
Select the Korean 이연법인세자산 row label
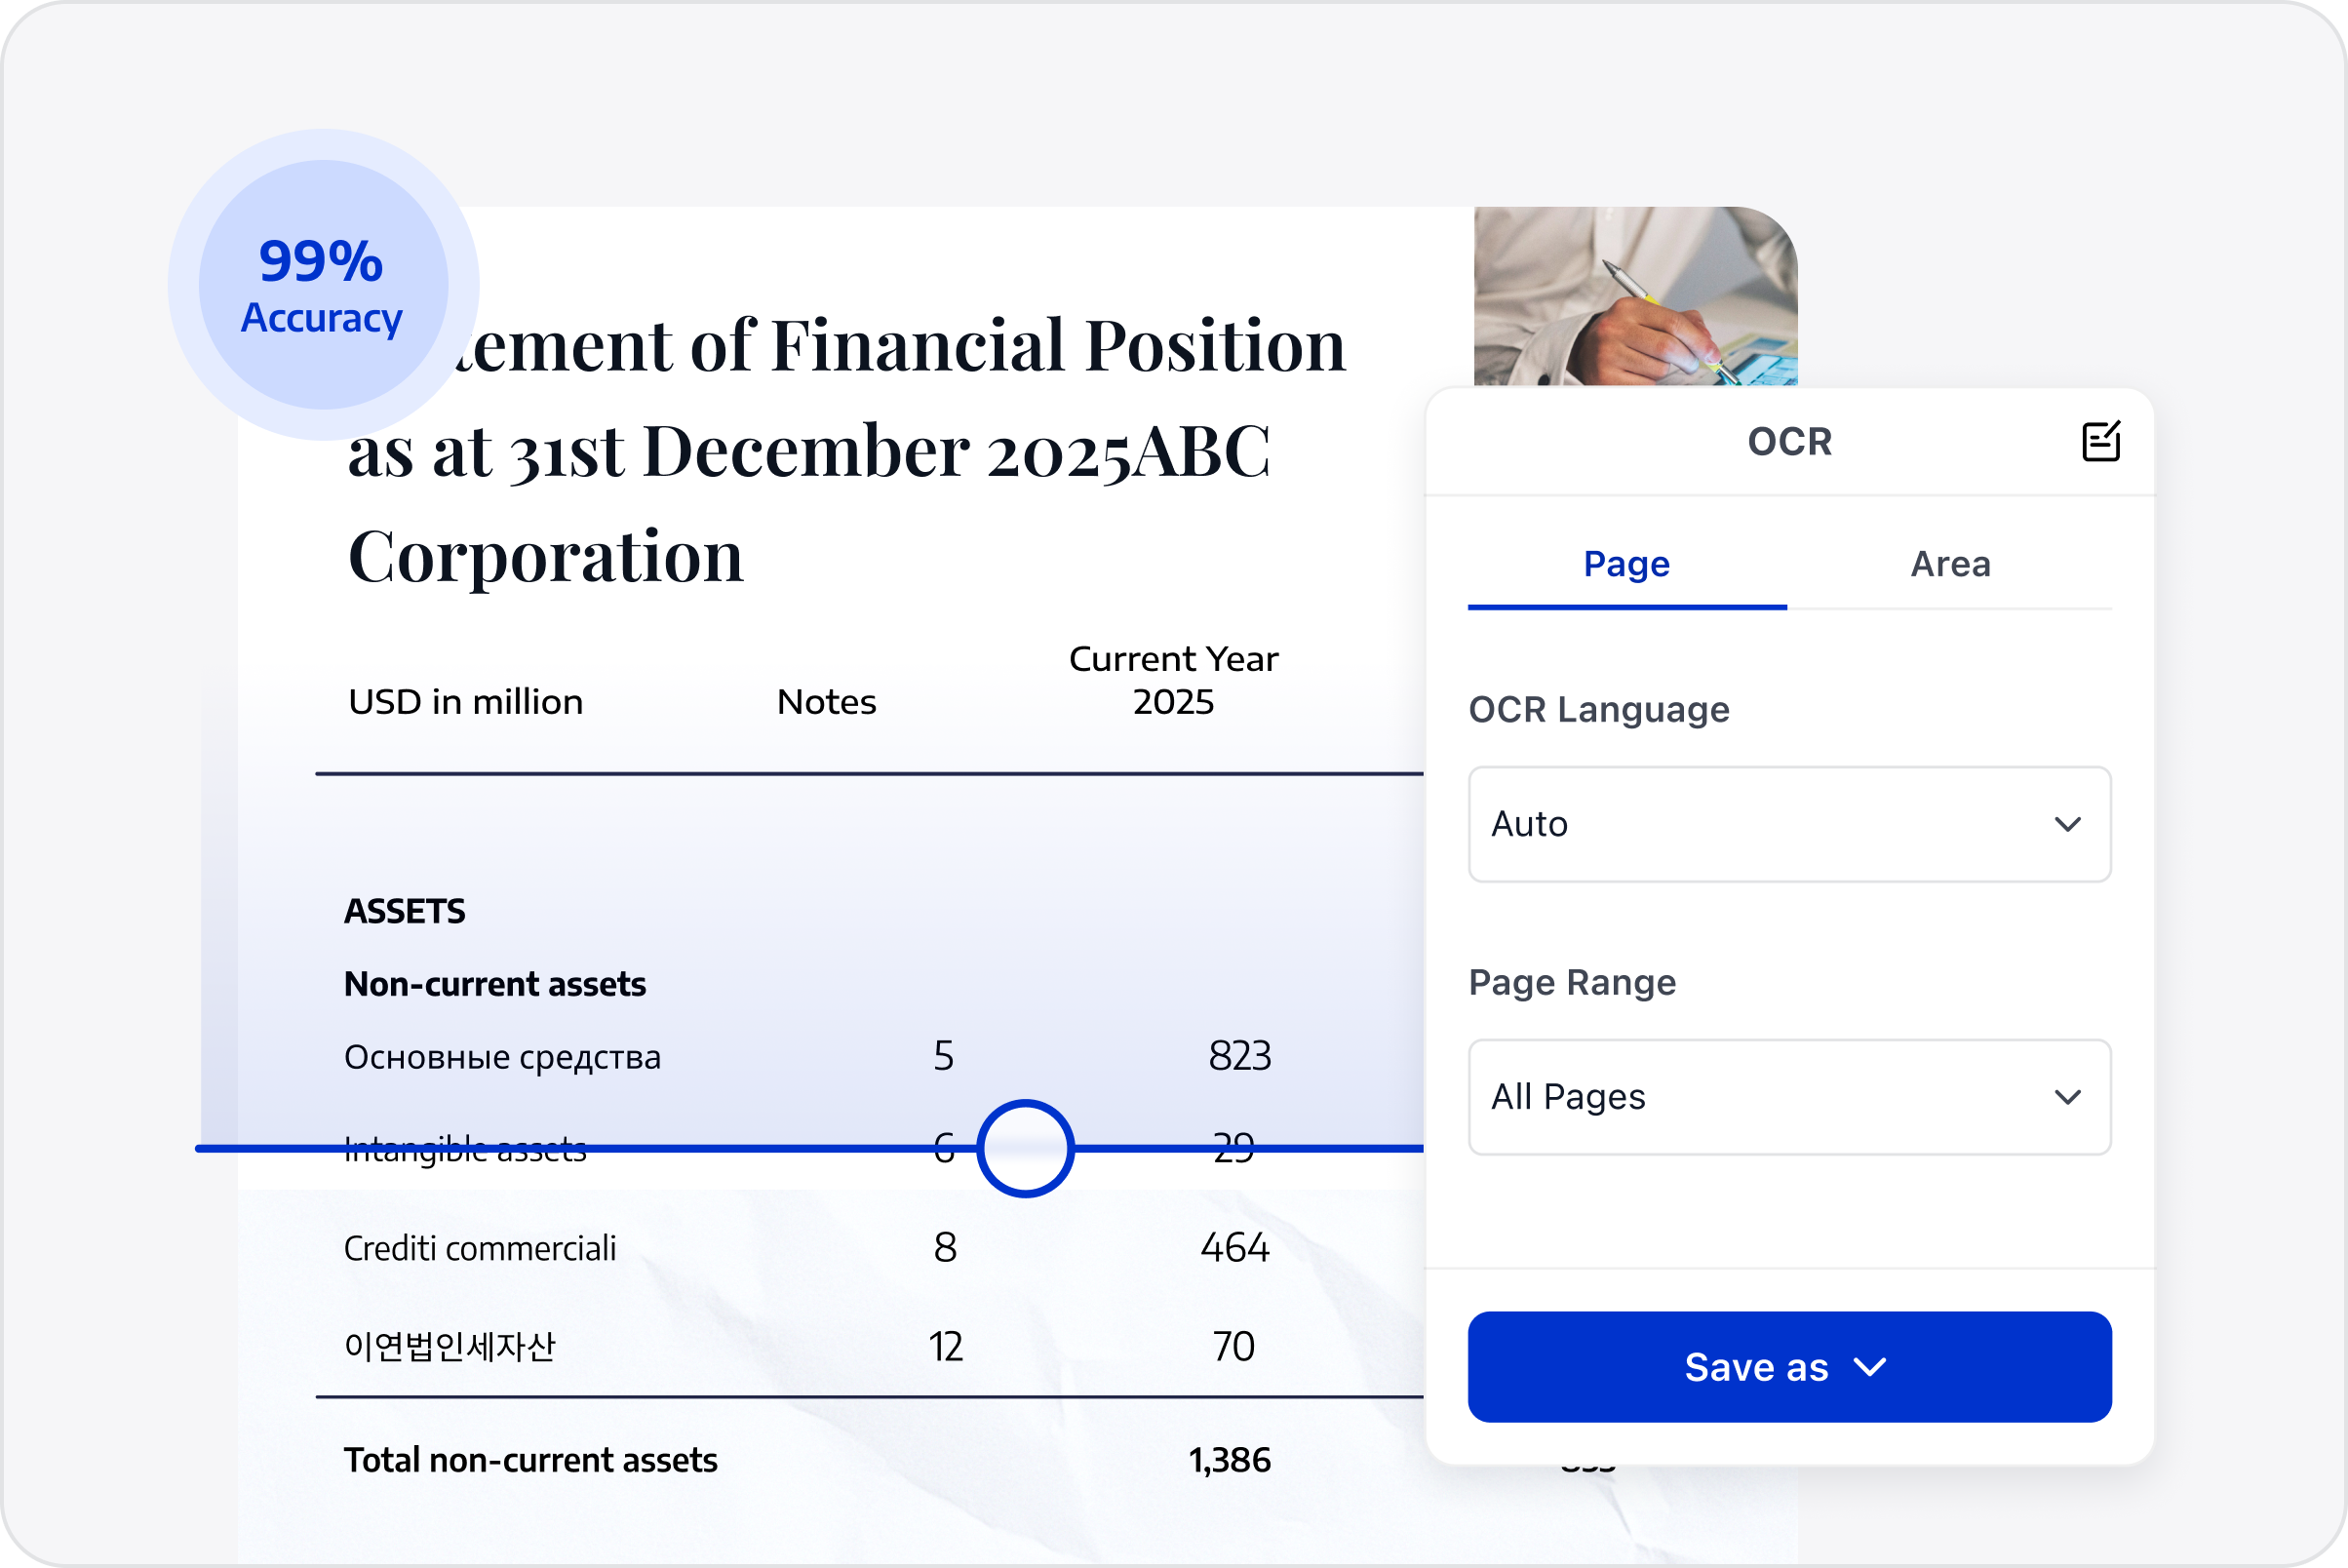click(x=449, y=1346)
